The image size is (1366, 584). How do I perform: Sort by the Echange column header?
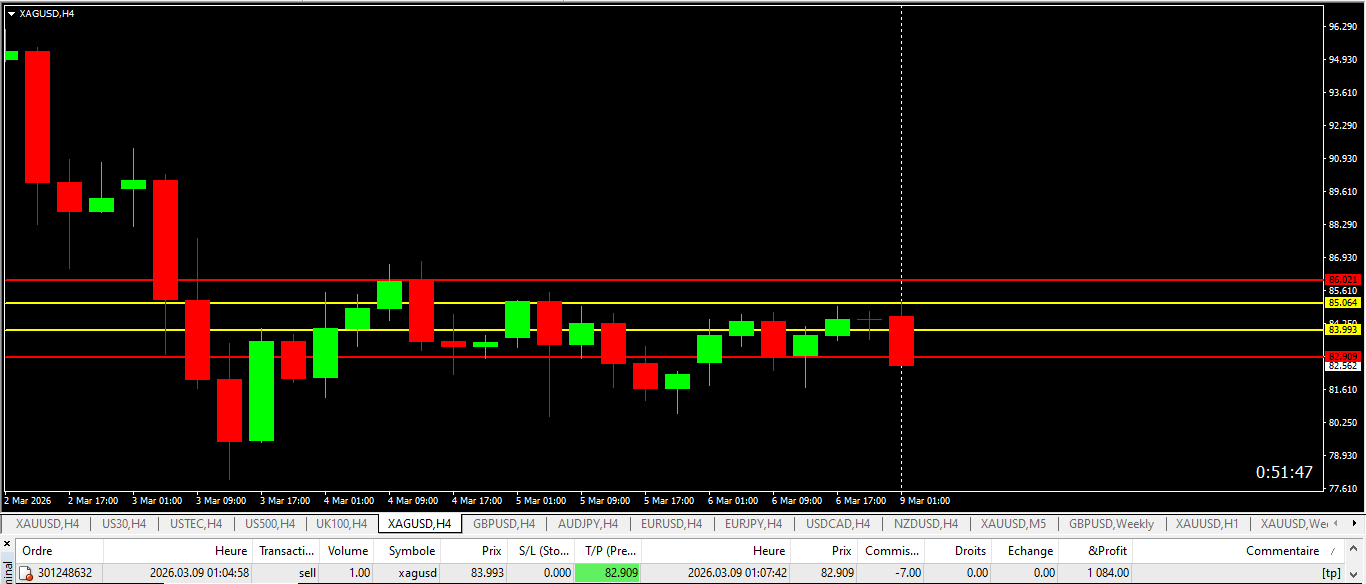[1026, 551]
